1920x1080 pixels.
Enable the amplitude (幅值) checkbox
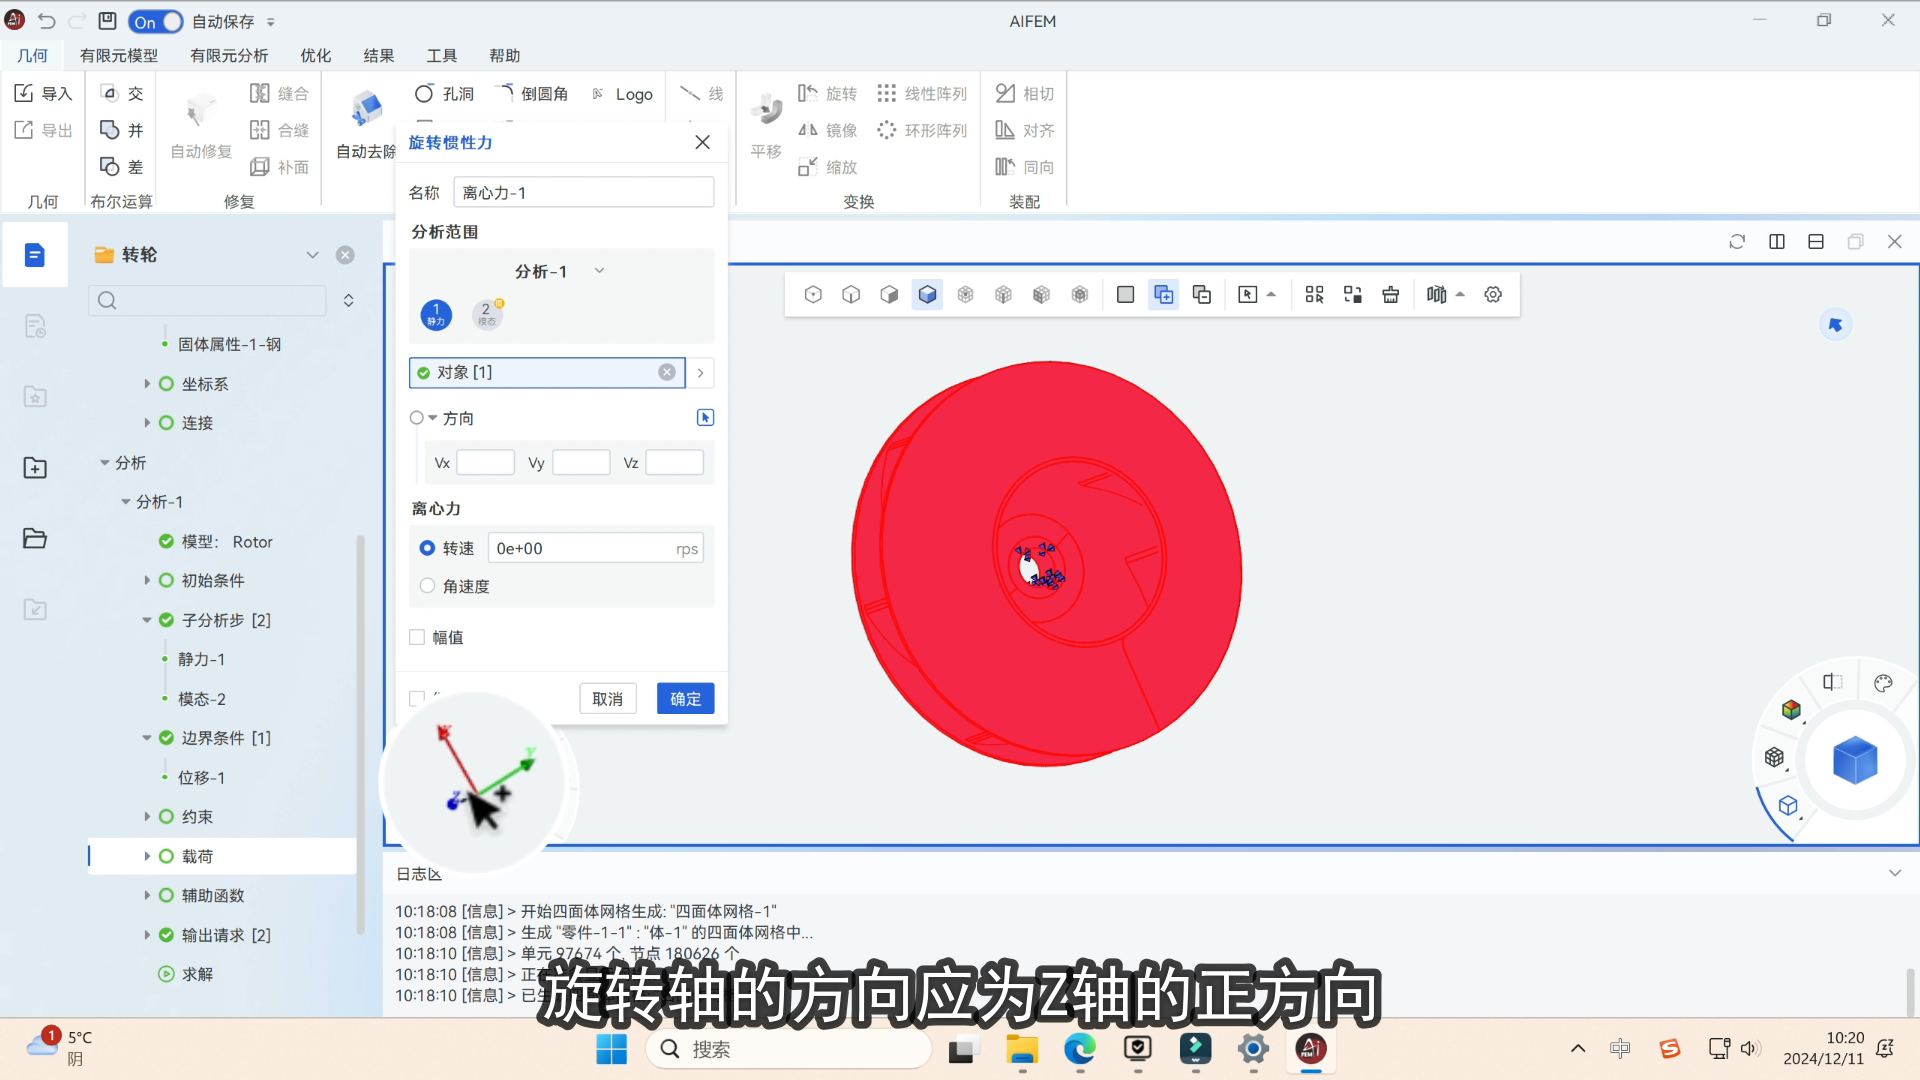point(417,637)
